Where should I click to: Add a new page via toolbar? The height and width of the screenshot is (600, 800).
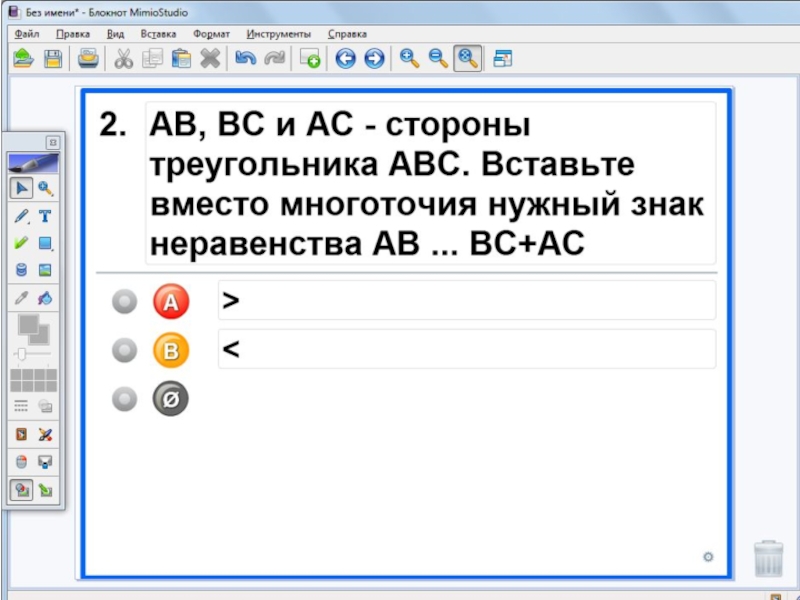click(x=310, y=59)
